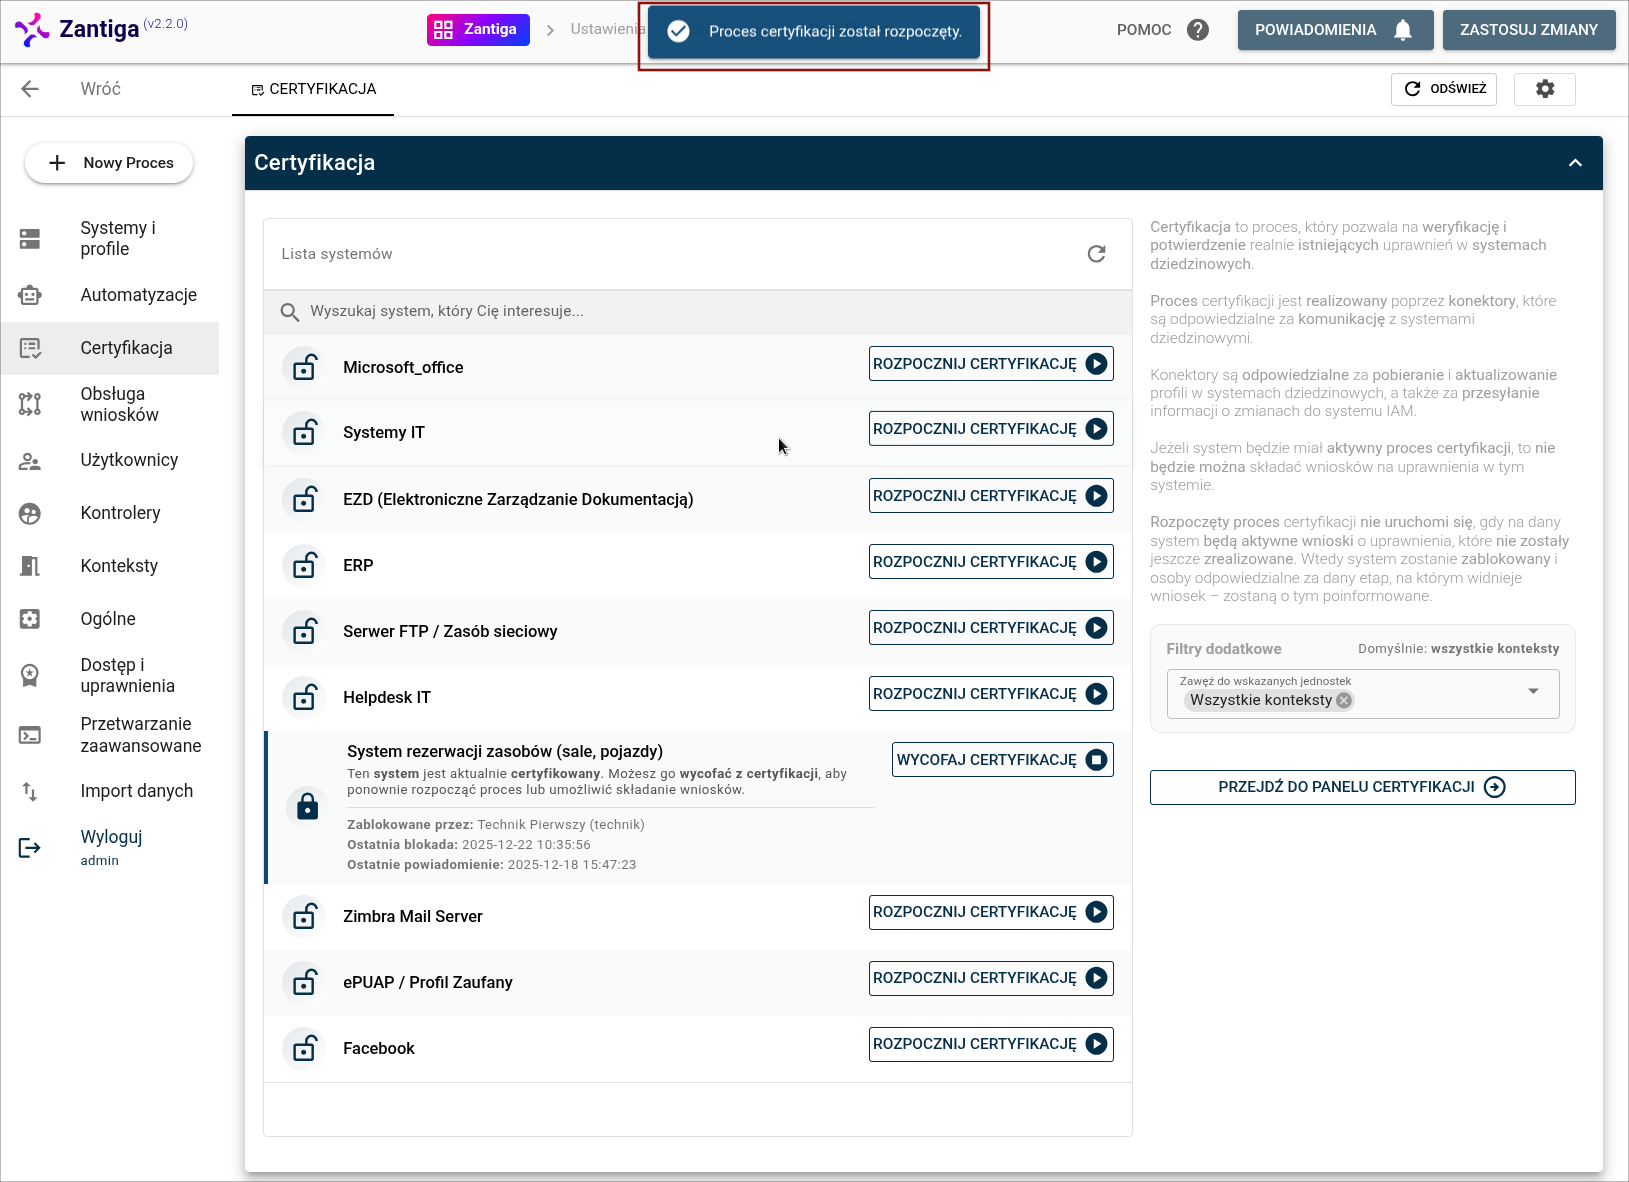1629x1182 pixels.
Task: Collapse the Certyfikacja panel with chevron
Action: (1575, 163)
